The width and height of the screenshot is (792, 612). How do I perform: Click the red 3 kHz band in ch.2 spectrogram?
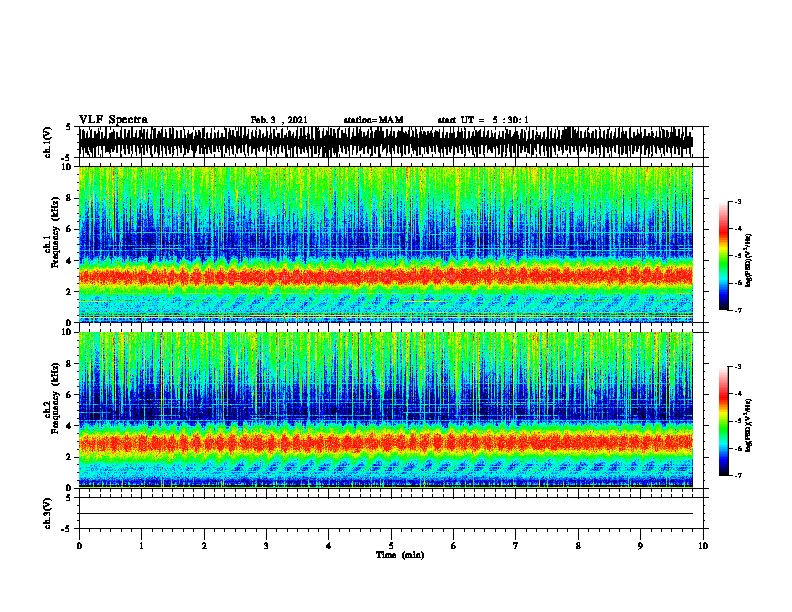click(x=386, y=443)
